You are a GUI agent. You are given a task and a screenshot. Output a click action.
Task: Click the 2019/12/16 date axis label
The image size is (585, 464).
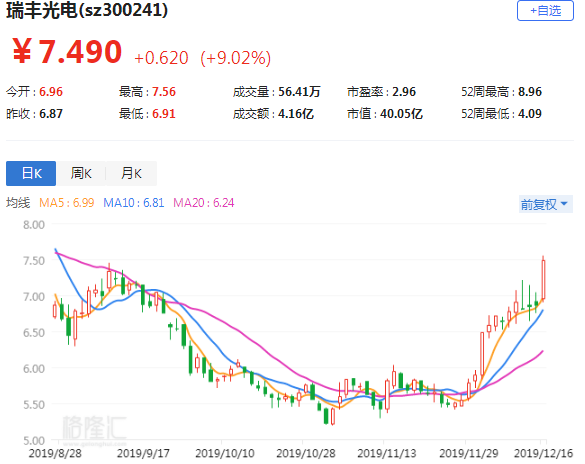(544, 454)
